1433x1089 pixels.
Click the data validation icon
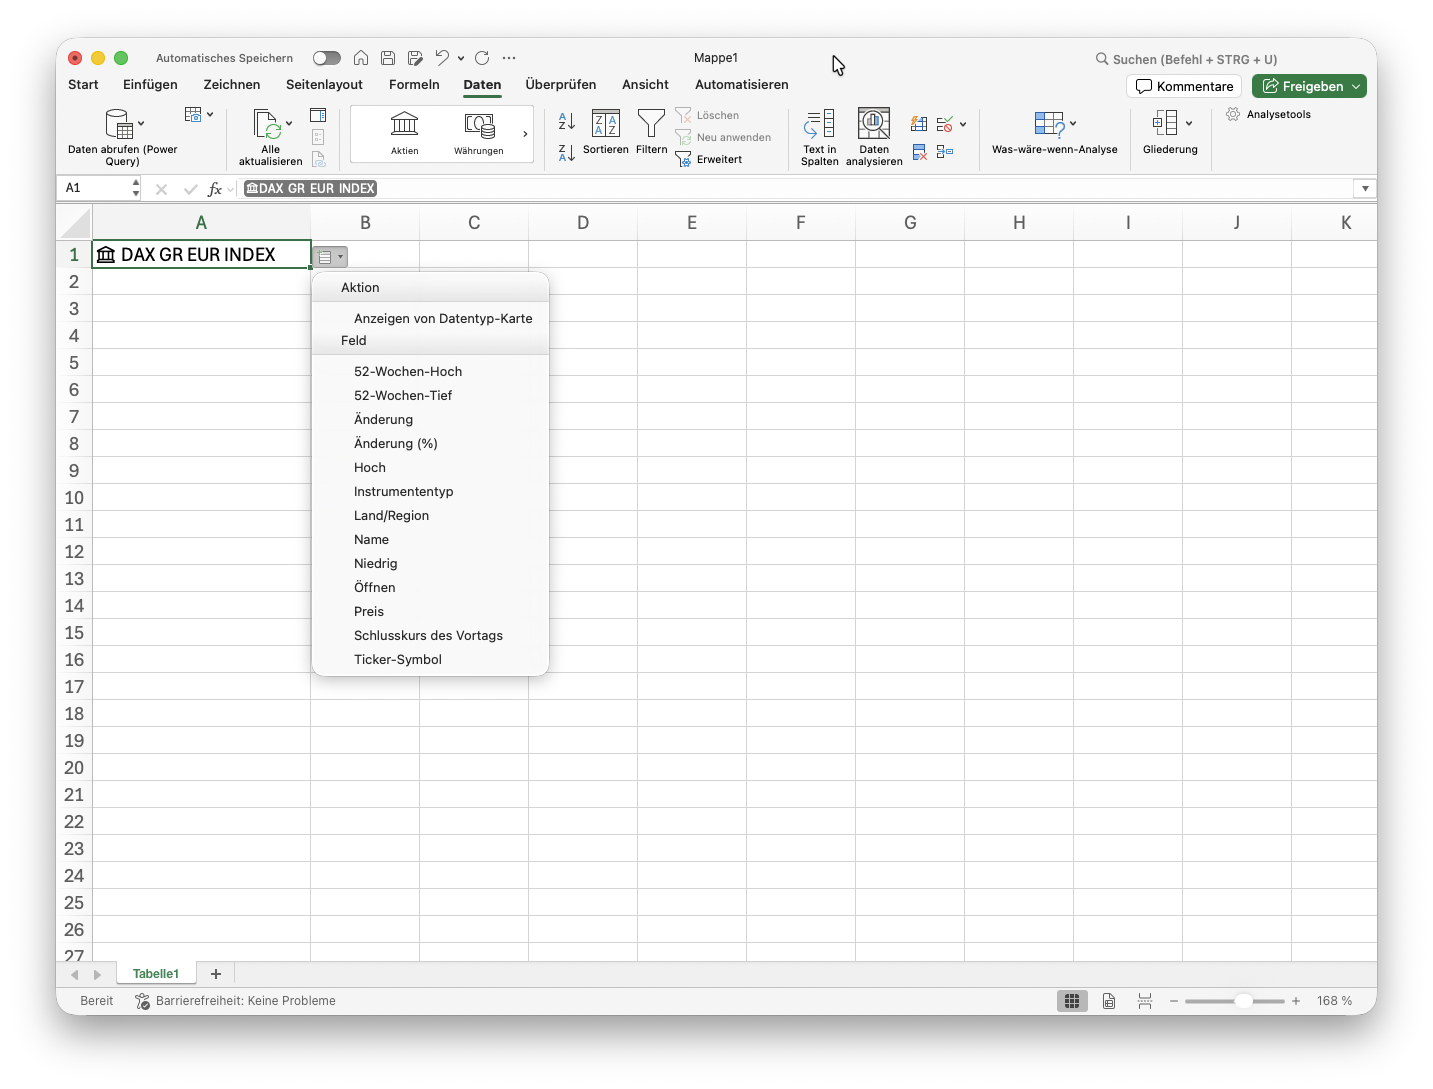click(945, 124)
